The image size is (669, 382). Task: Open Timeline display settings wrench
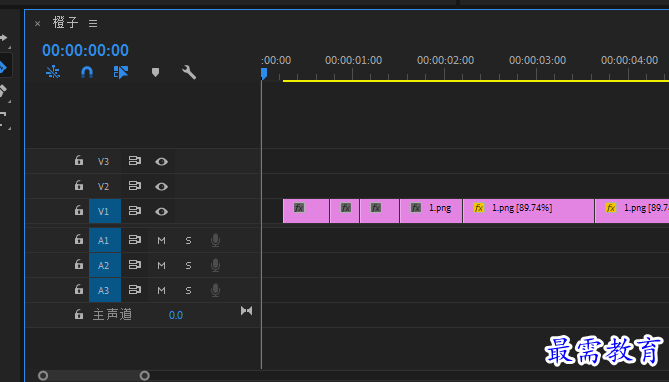point(189,72)
